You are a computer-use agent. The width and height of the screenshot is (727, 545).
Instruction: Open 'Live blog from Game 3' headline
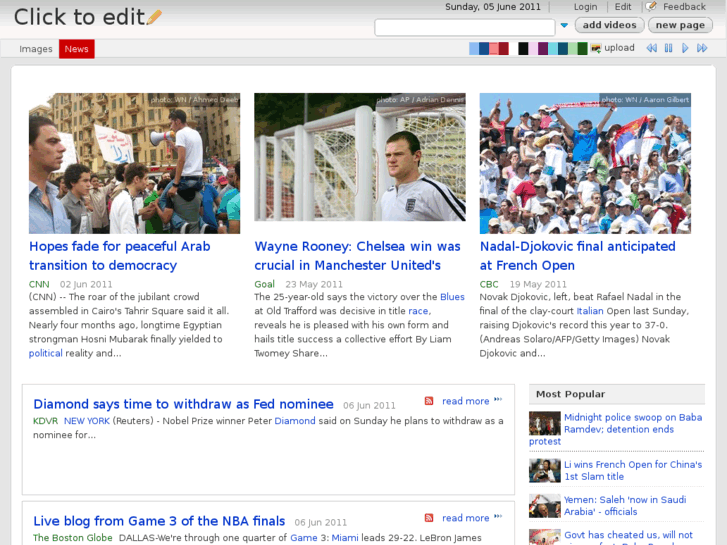(159, 521)
